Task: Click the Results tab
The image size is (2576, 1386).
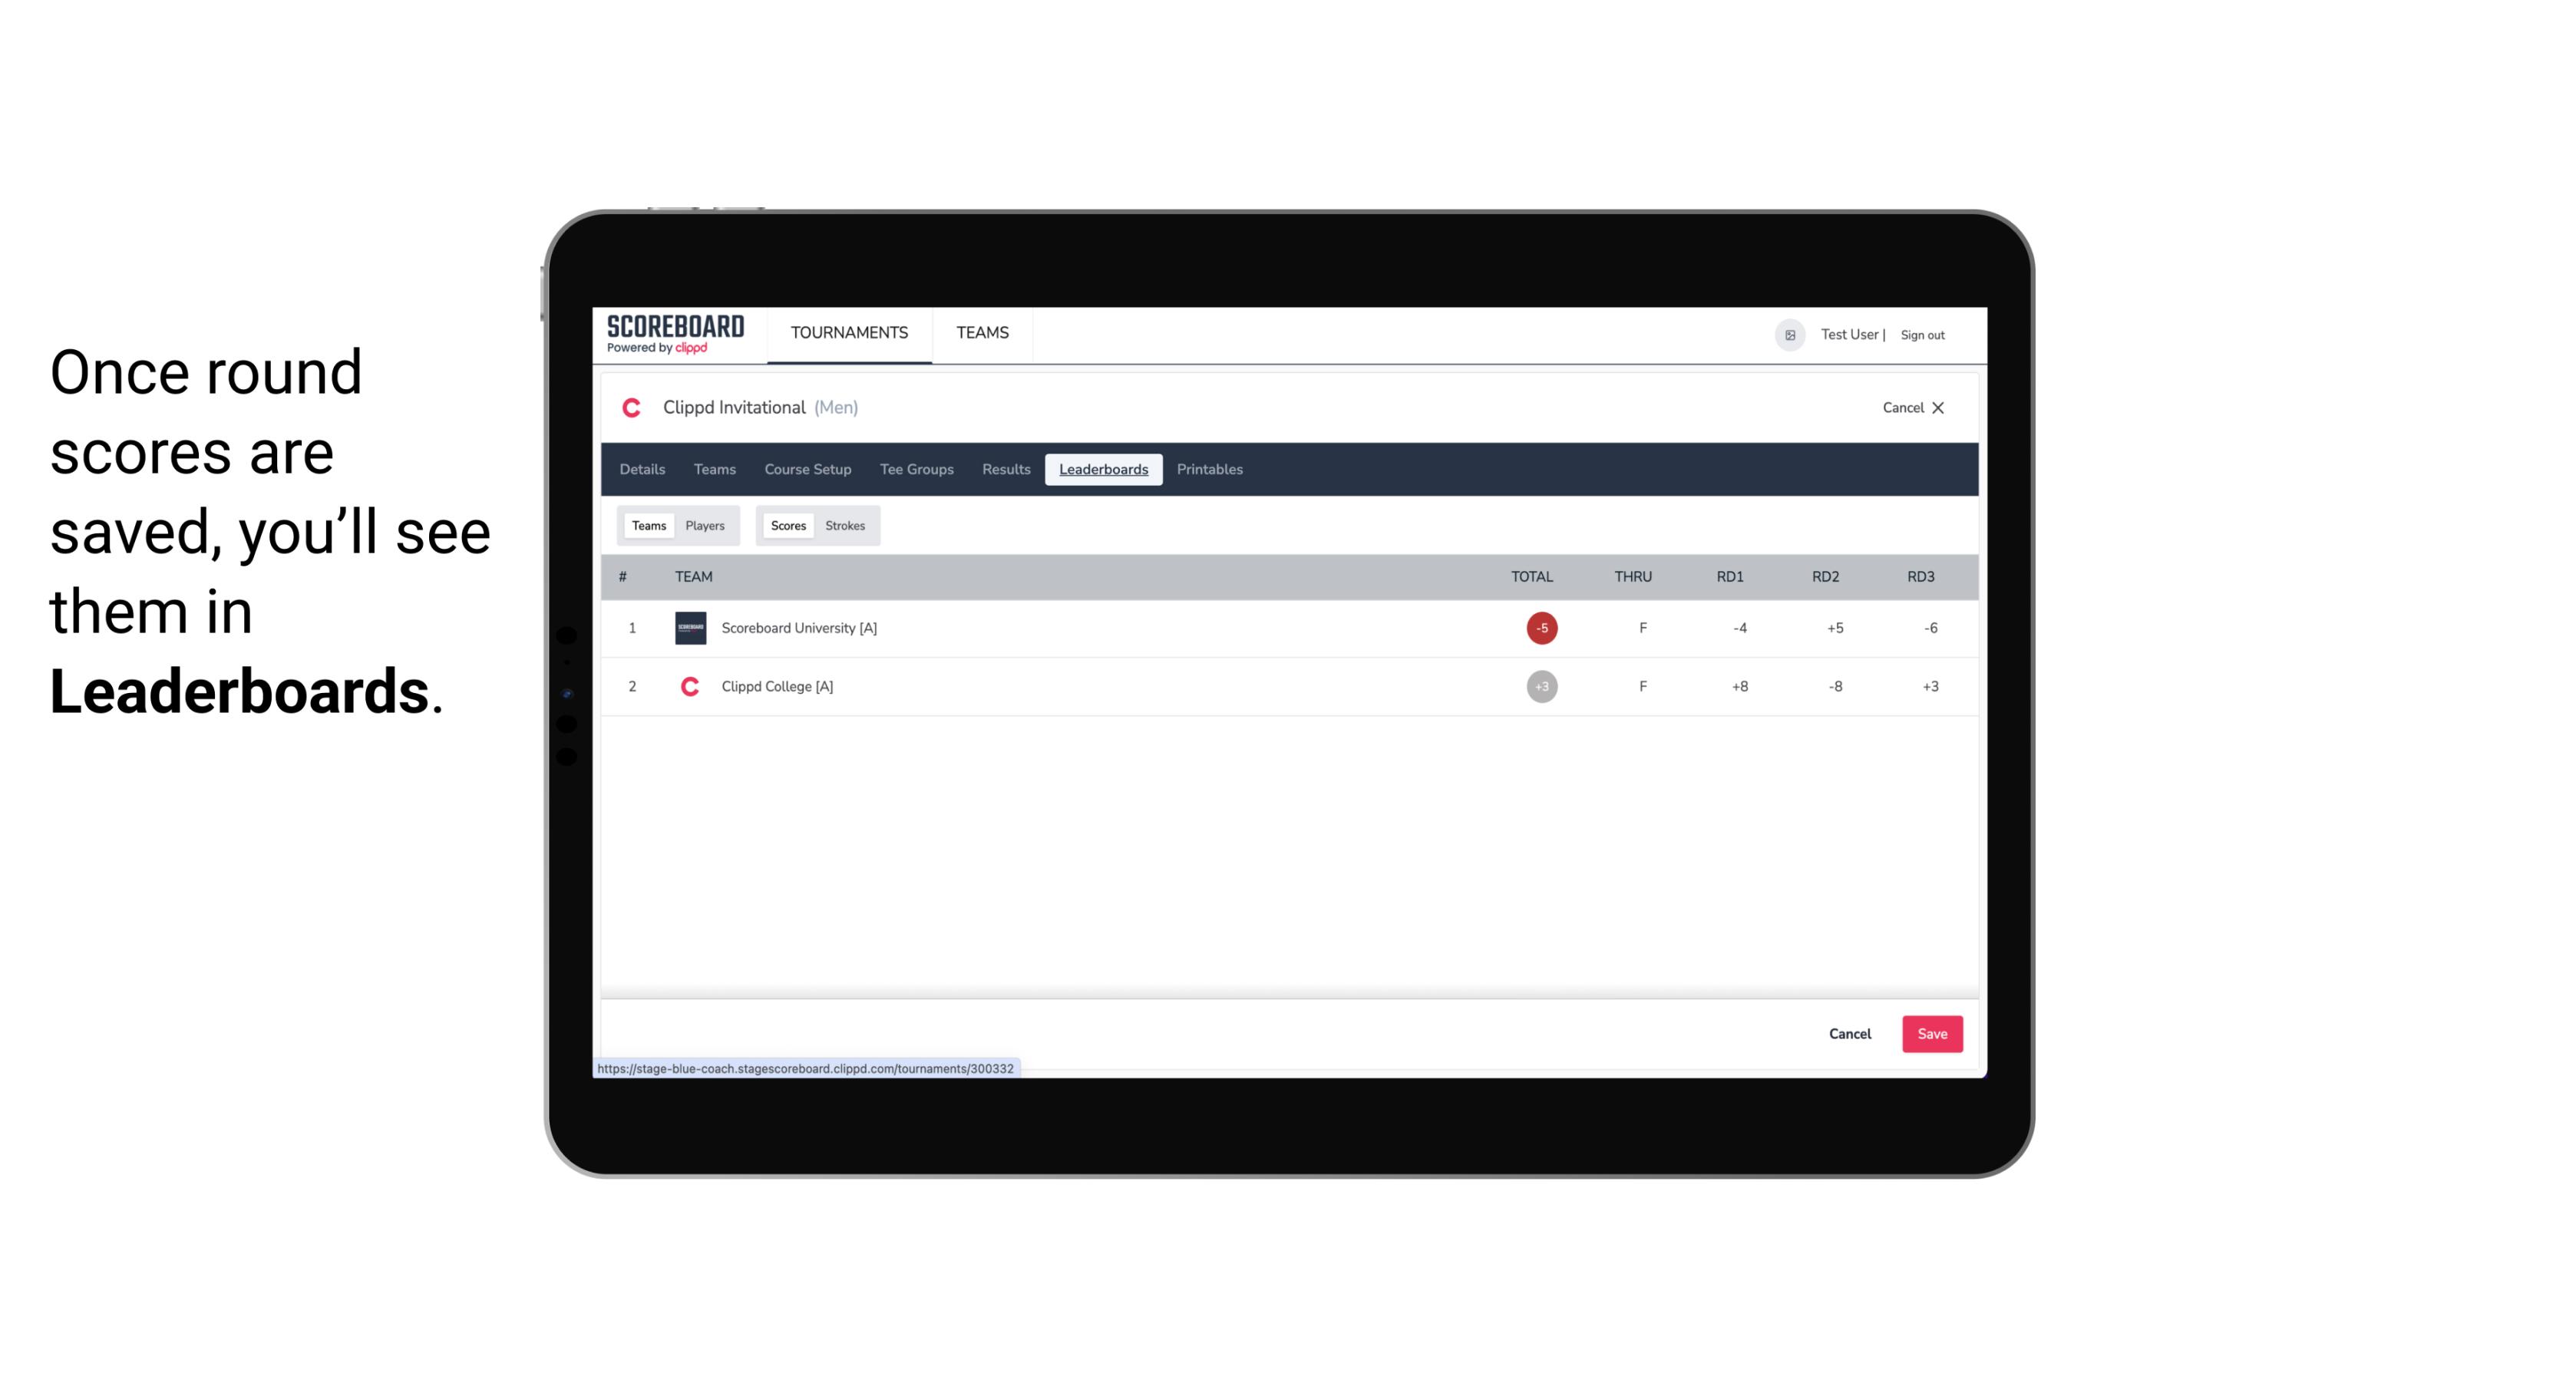Action: (x=1006, y=470)
